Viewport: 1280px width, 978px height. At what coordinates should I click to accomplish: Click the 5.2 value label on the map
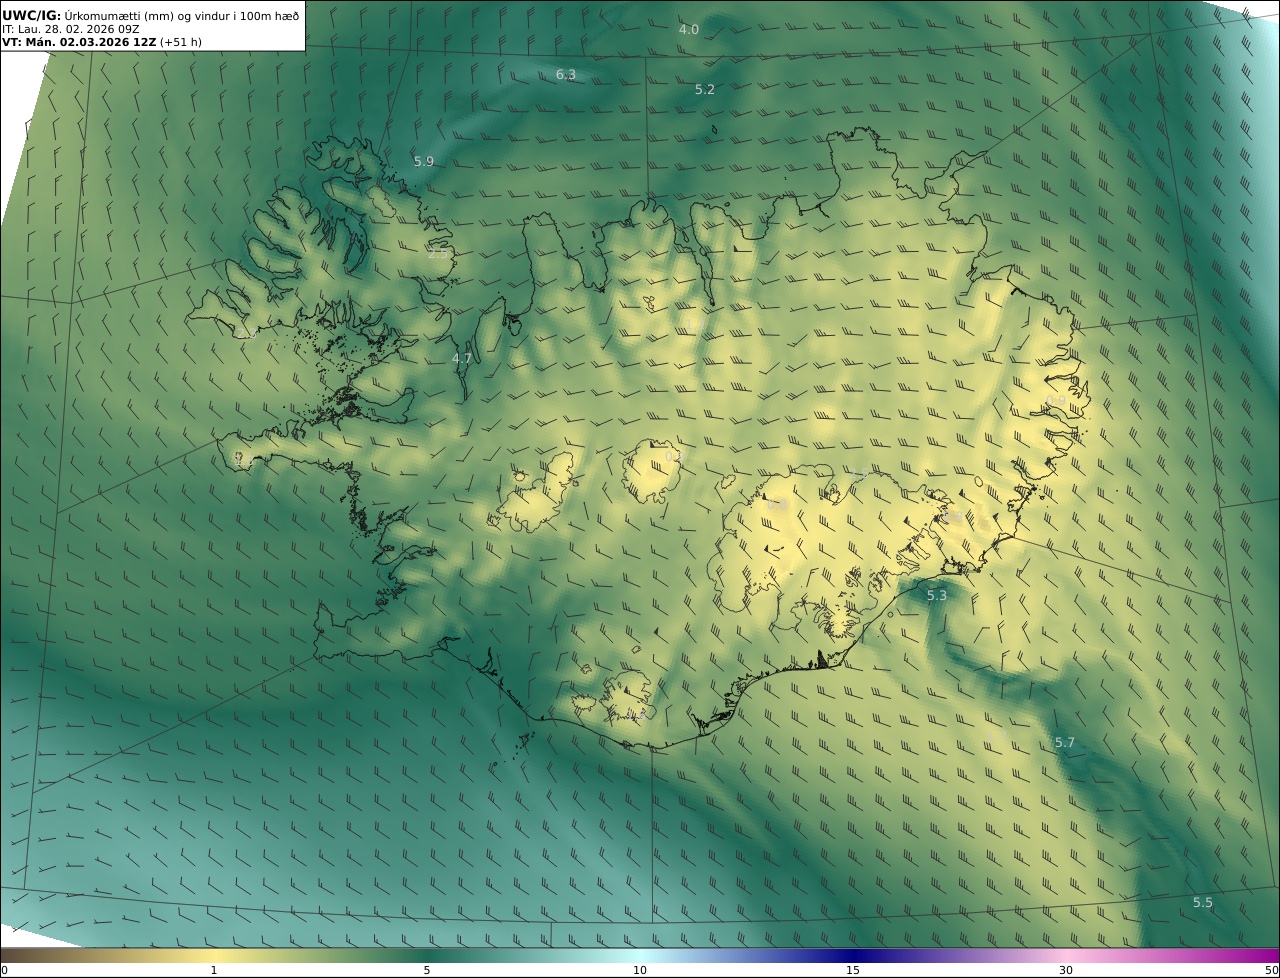(705, 89)
